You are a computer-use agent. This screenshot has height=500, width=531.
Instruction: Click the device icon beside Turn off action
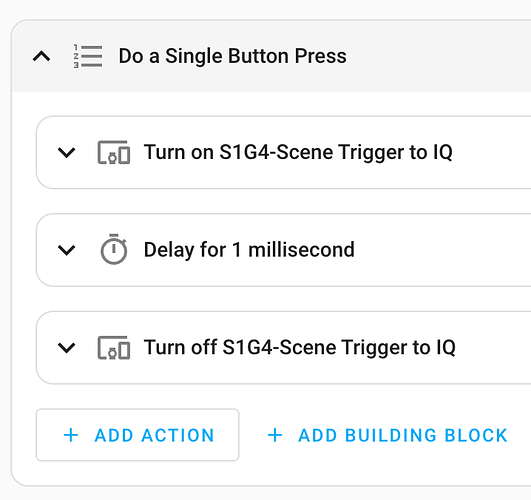tap(114, 348)
